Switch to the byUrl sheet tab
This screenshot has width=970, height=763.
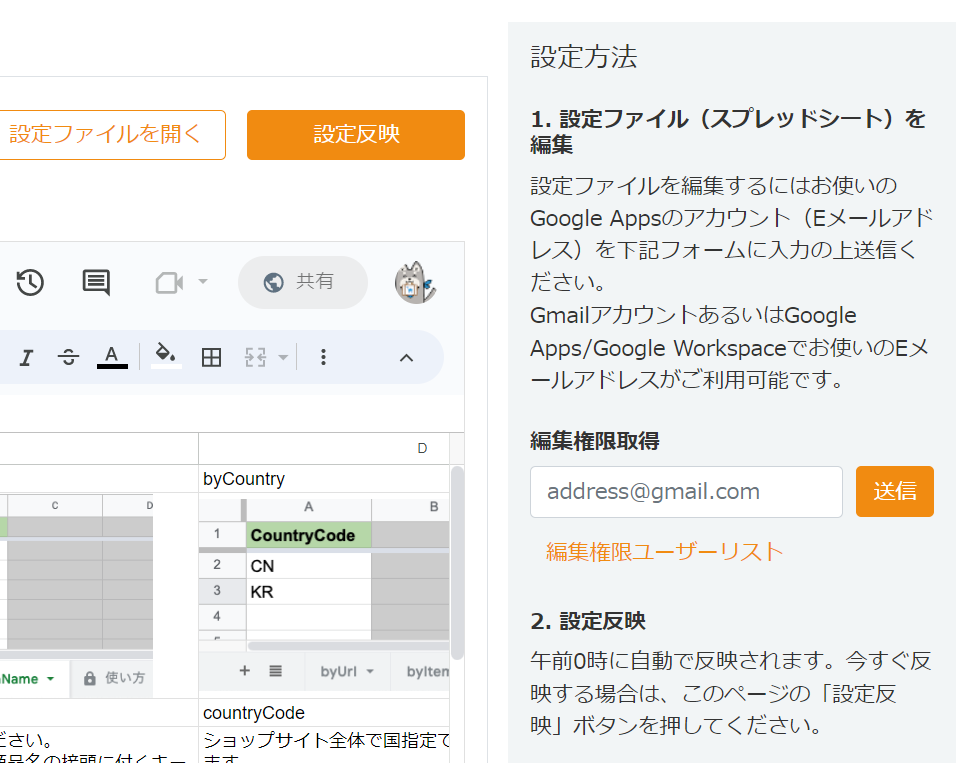pyautogui.click(x=345, y=672)
